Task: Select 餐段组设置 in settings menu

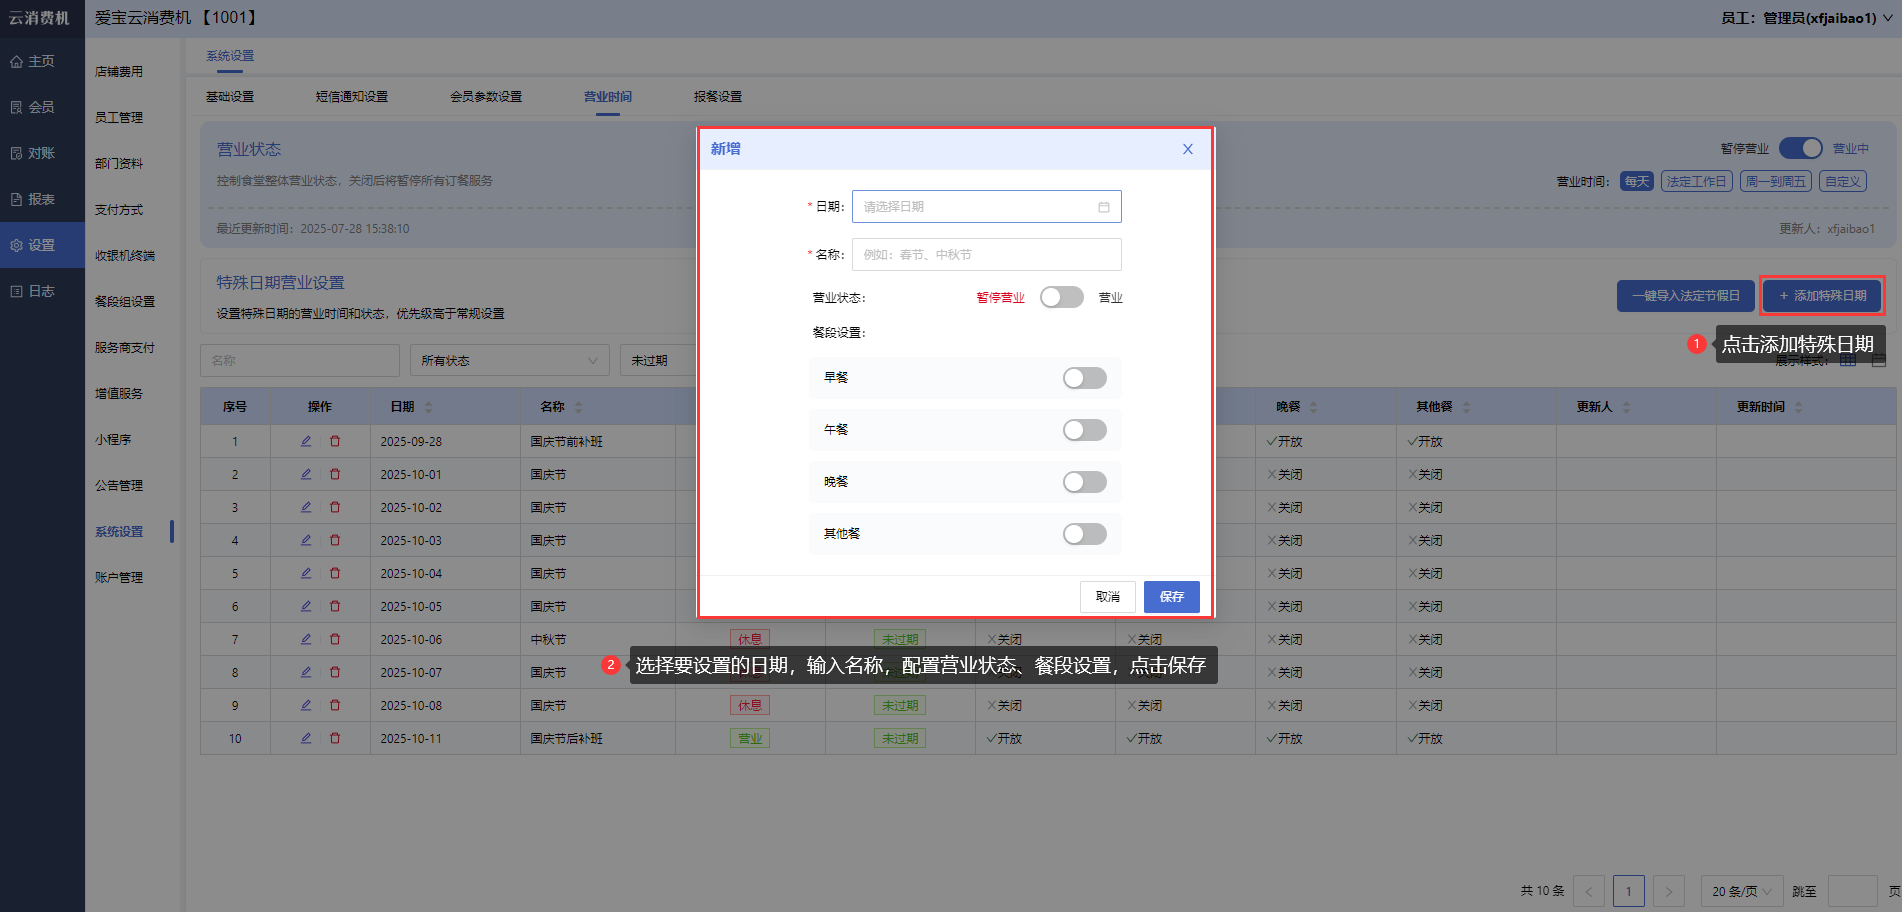Action: coord(125,302)
